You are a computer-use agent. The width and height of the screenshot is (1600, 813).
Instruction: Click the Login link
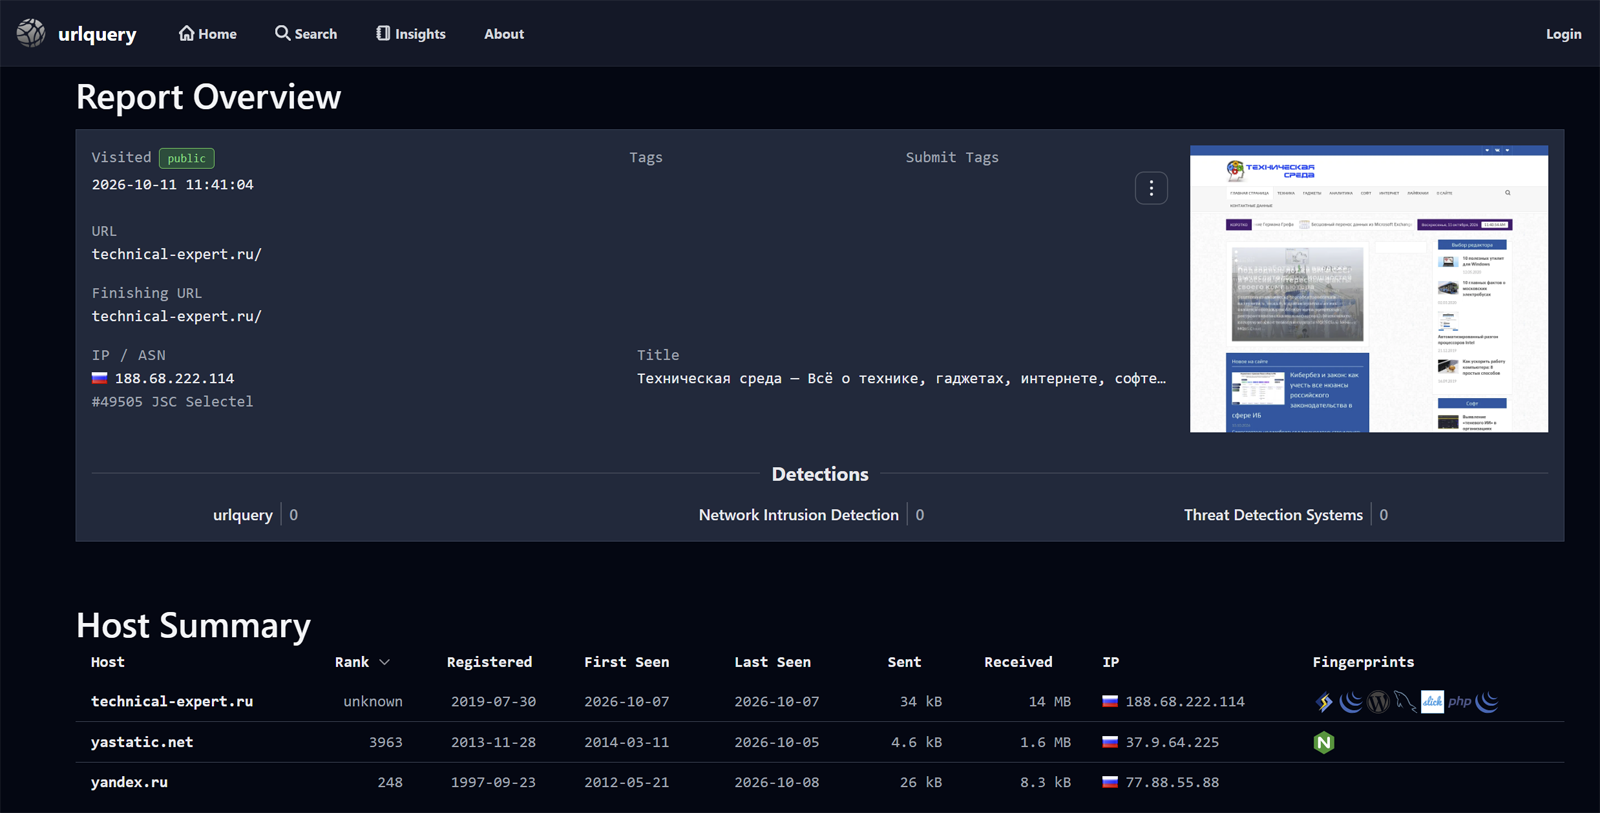click(x=1563, y=34)
